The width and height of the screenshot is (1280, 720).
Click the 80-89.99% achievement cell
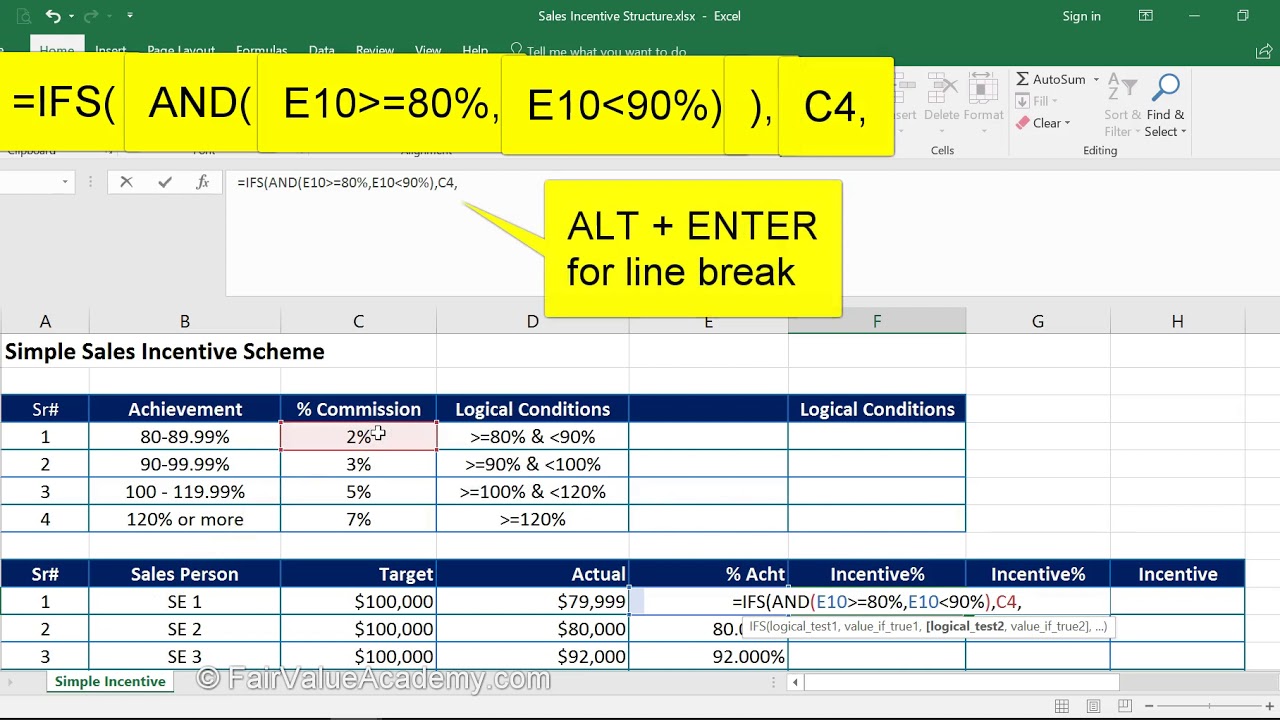(184, 437)
